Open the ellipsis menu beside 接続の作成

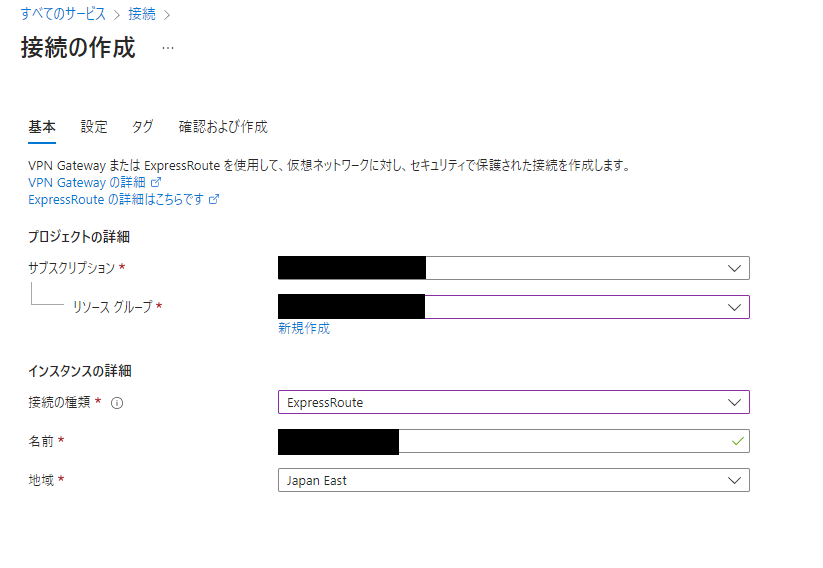(x=167, y=48)
